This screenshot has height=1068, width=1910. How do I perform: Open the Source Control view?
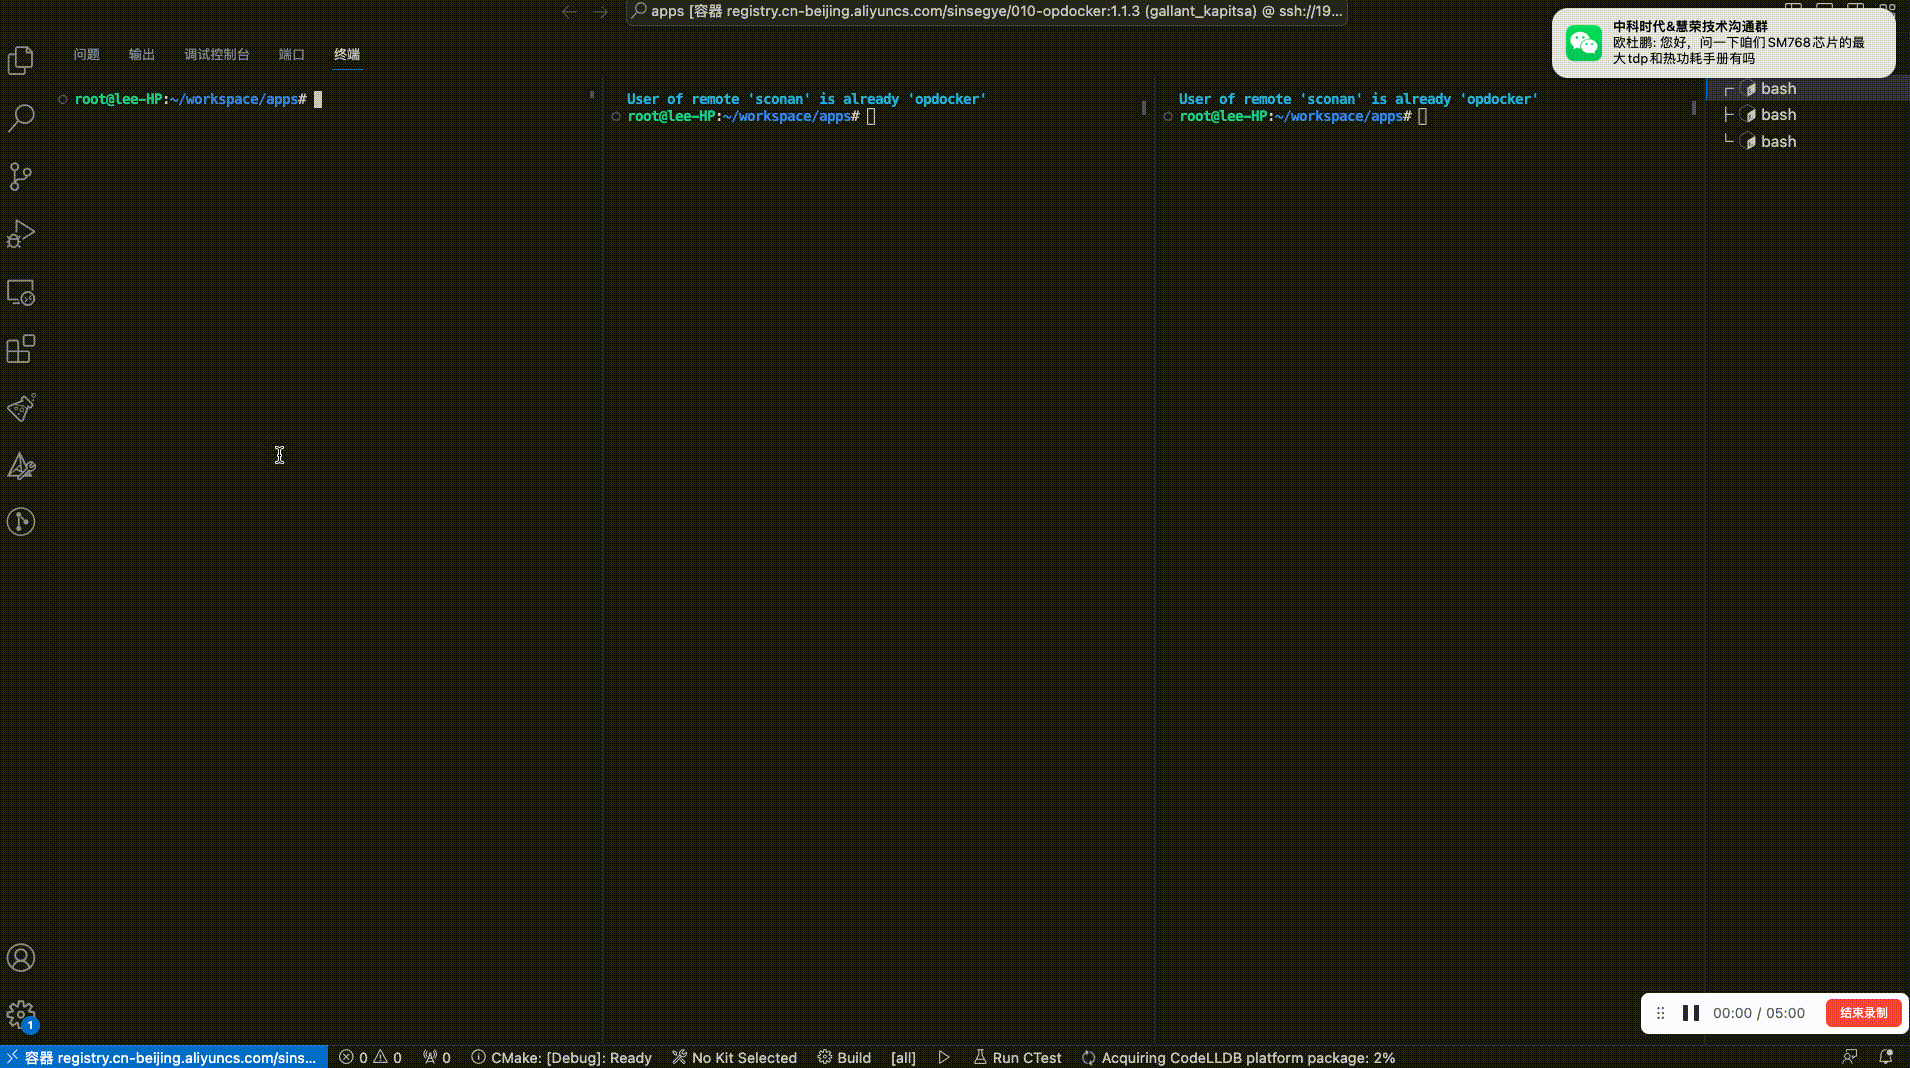[21, 176]
